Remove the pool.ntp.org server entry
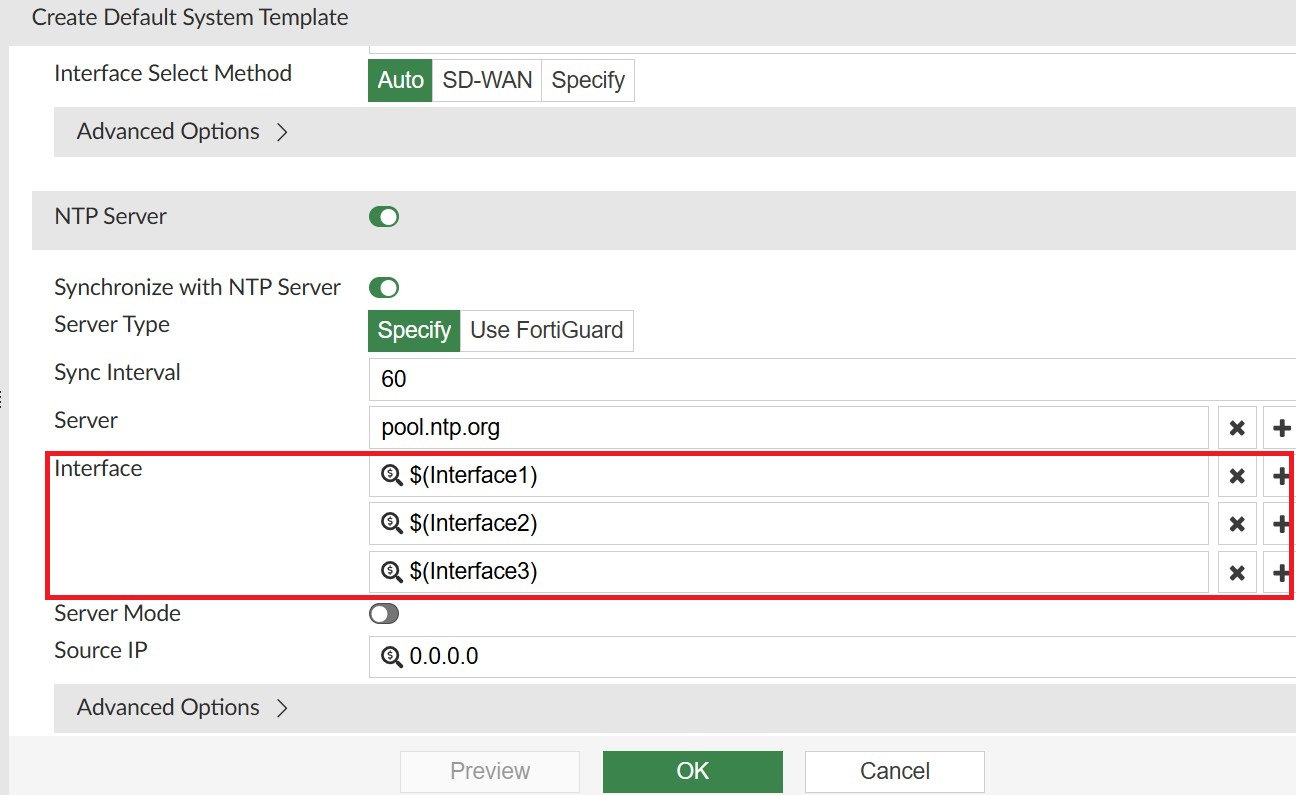 click(x=1237, y=428)
